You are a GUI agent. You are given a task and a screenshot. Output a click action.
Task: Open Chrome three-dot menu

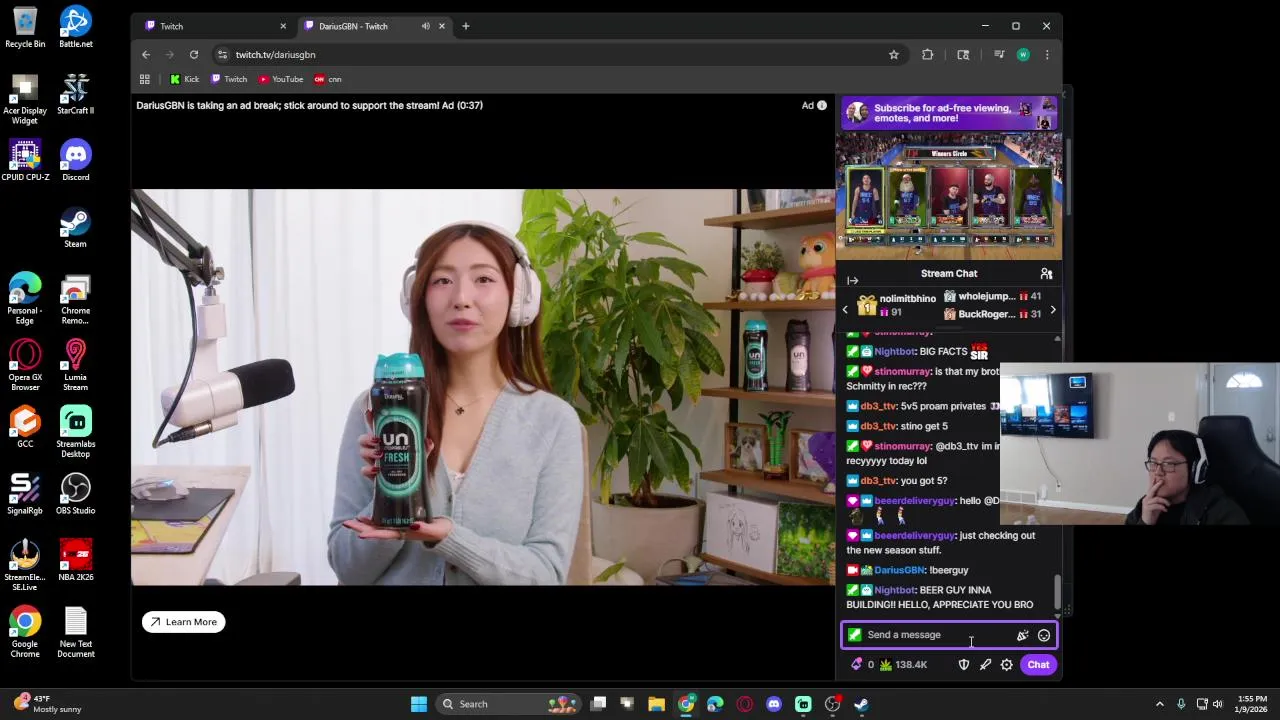(x=1047, y=55)
